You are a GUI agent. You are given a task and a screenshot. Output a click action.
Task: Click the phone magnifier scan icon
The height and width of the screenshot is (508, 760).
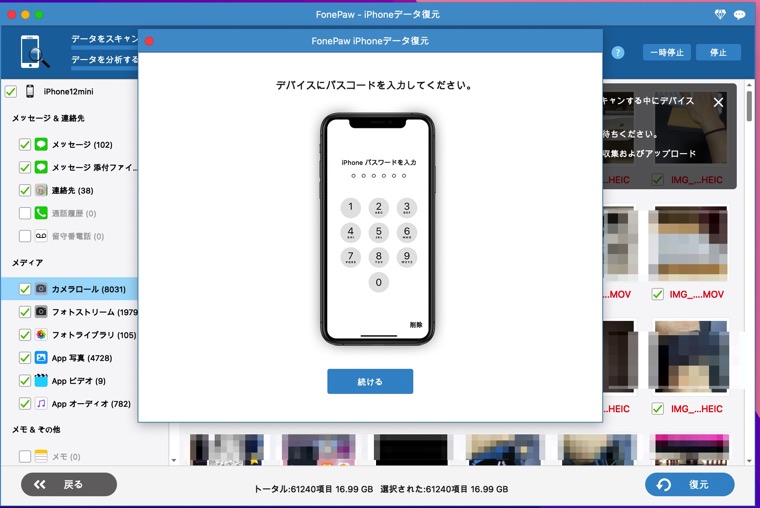tap(34, 51)
